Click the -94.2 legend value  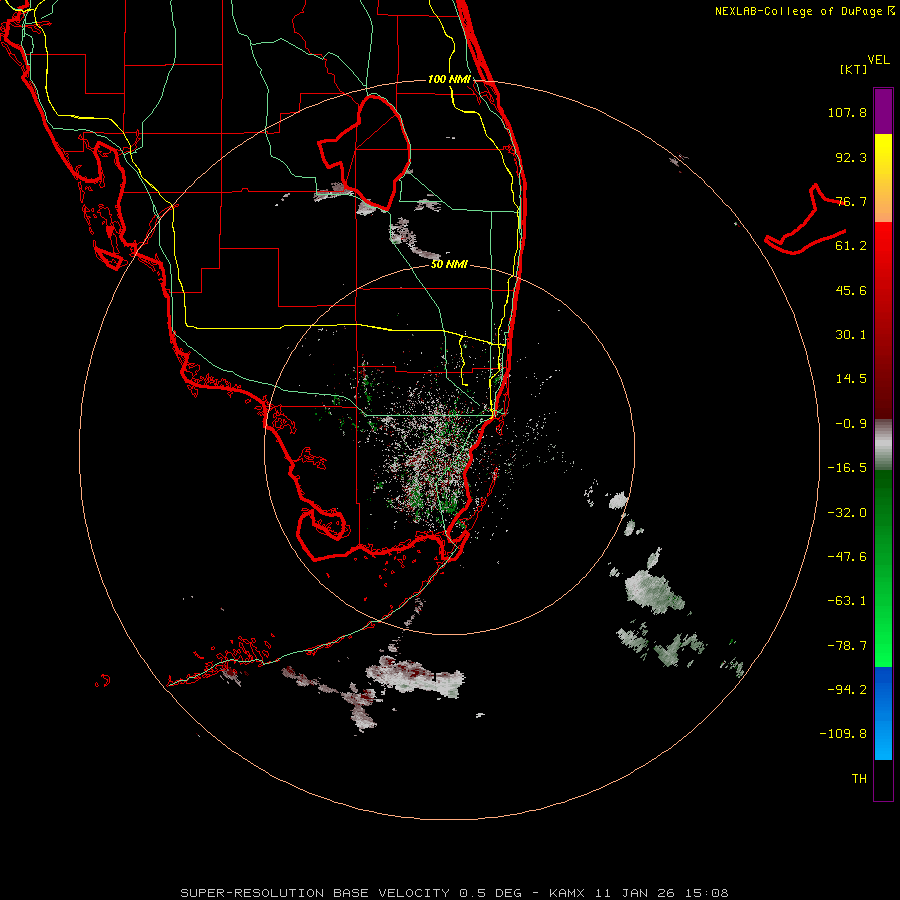(x=847, y=690)
